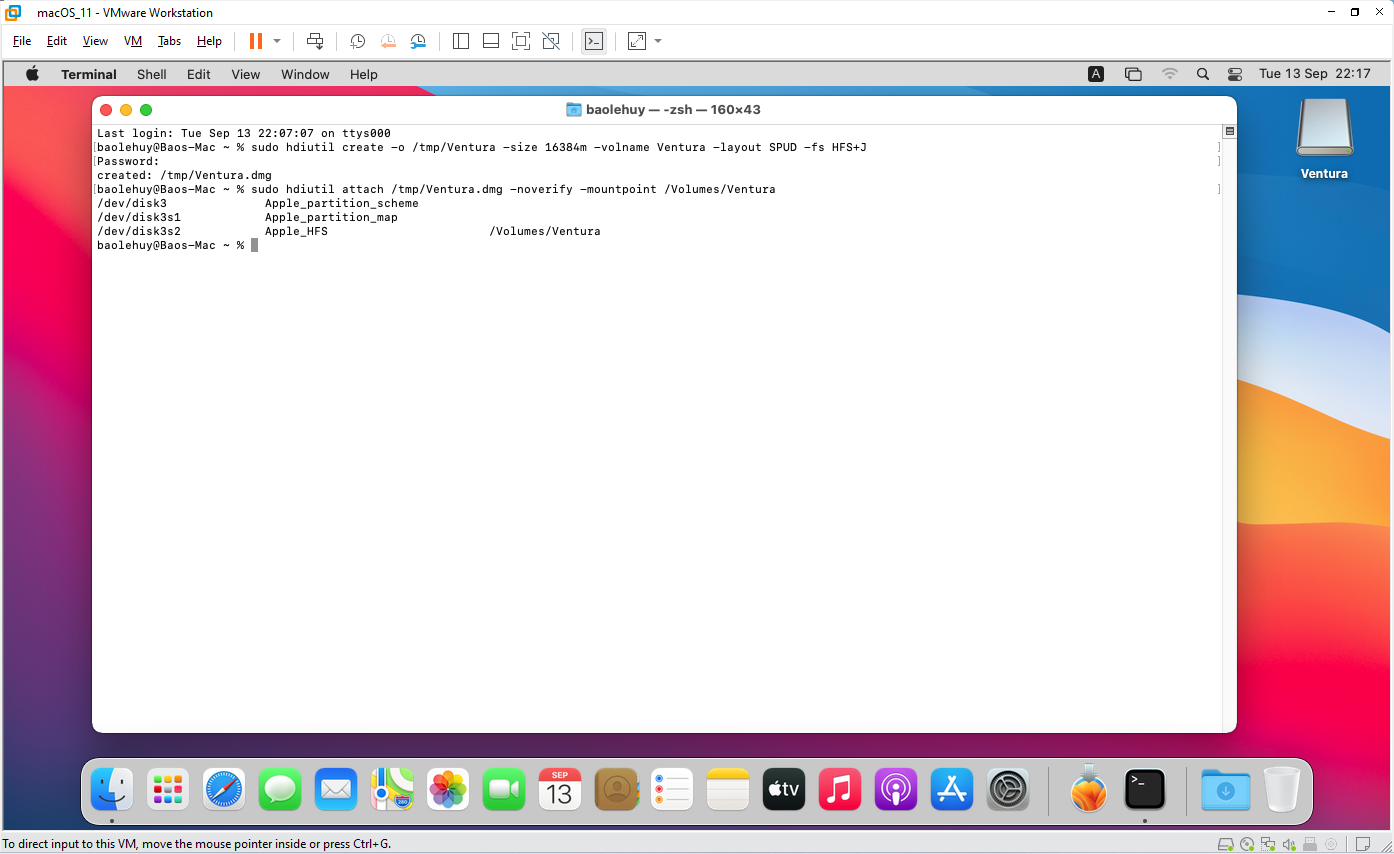Enter VMware full screen mode
This screenshot has width=1394, height=854.
[521, 41]
